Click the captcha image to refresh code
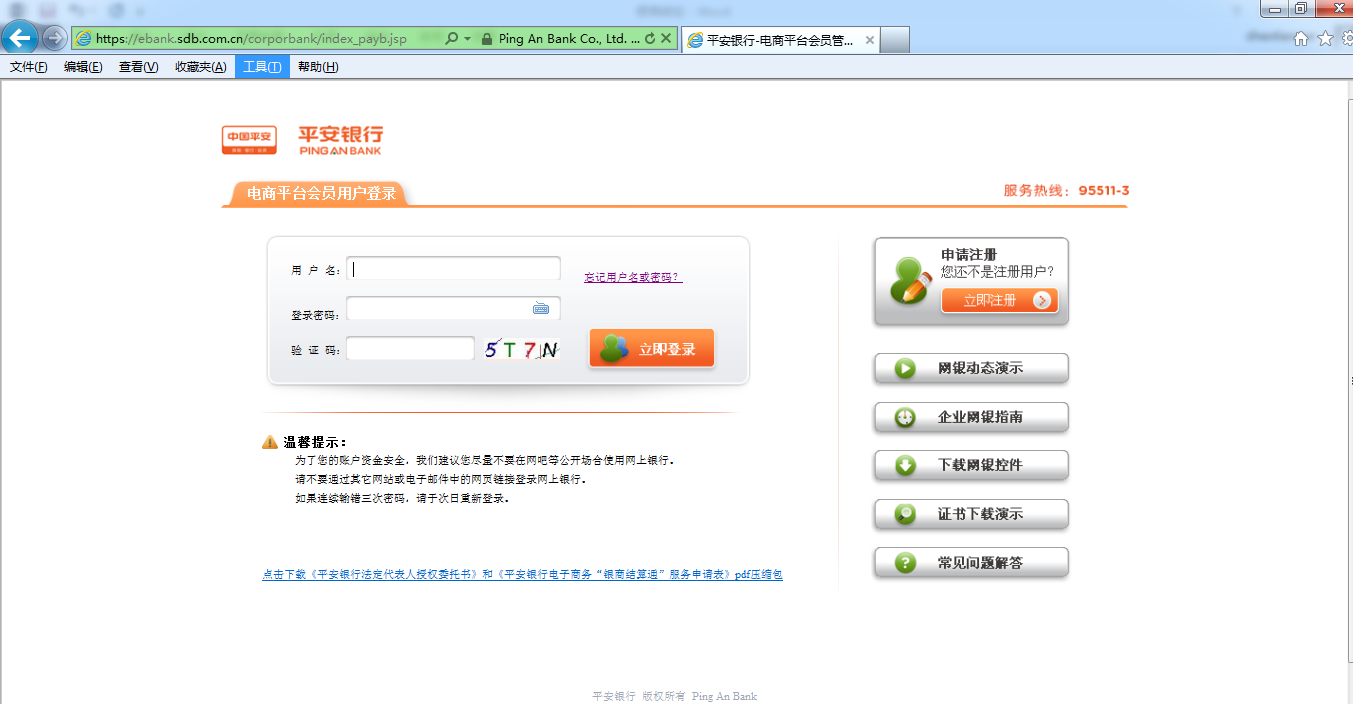Screen dimensions: 1353x704 coord(521,350)
